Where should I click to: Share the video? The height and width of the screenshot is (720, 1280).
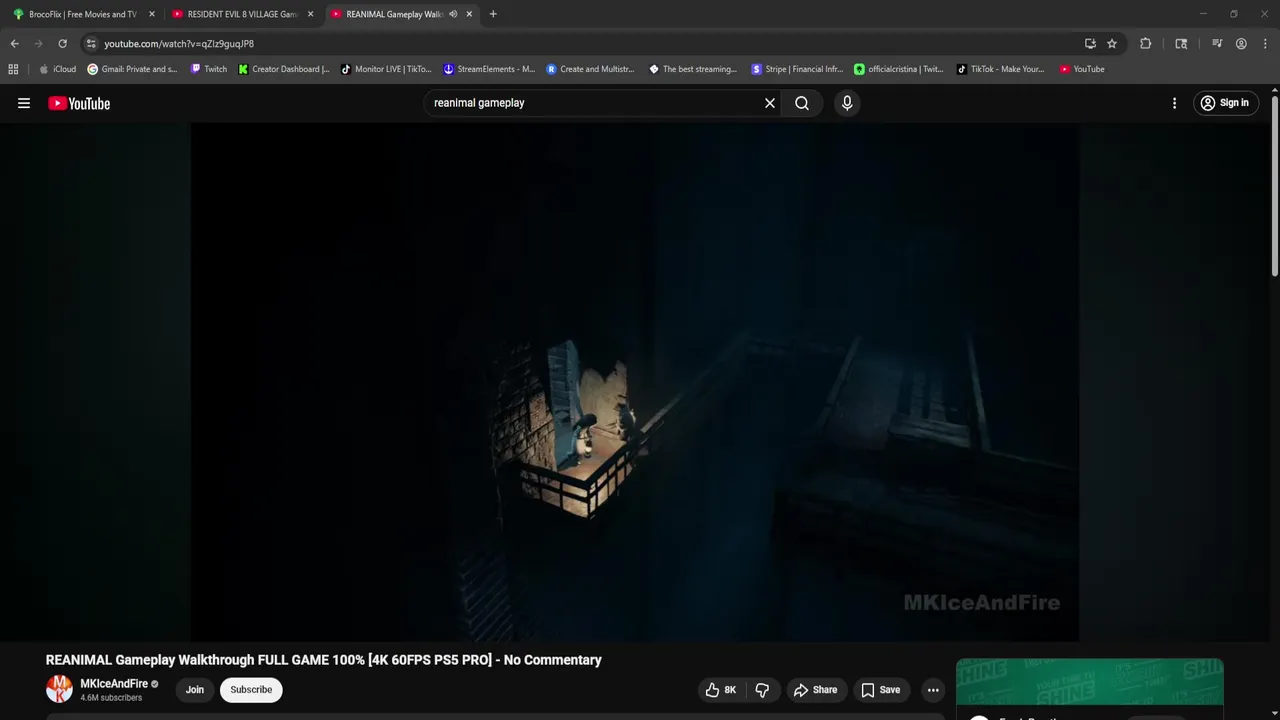coord(815,690)
